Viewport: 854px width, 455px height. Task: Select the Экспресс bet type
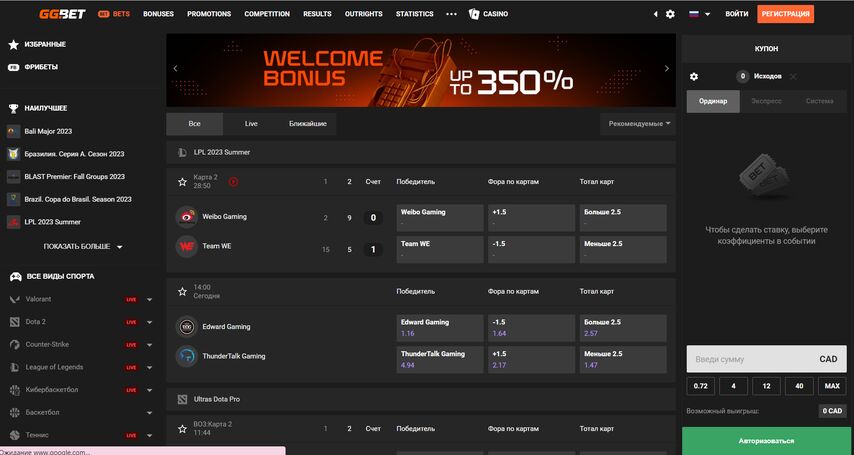766,101
